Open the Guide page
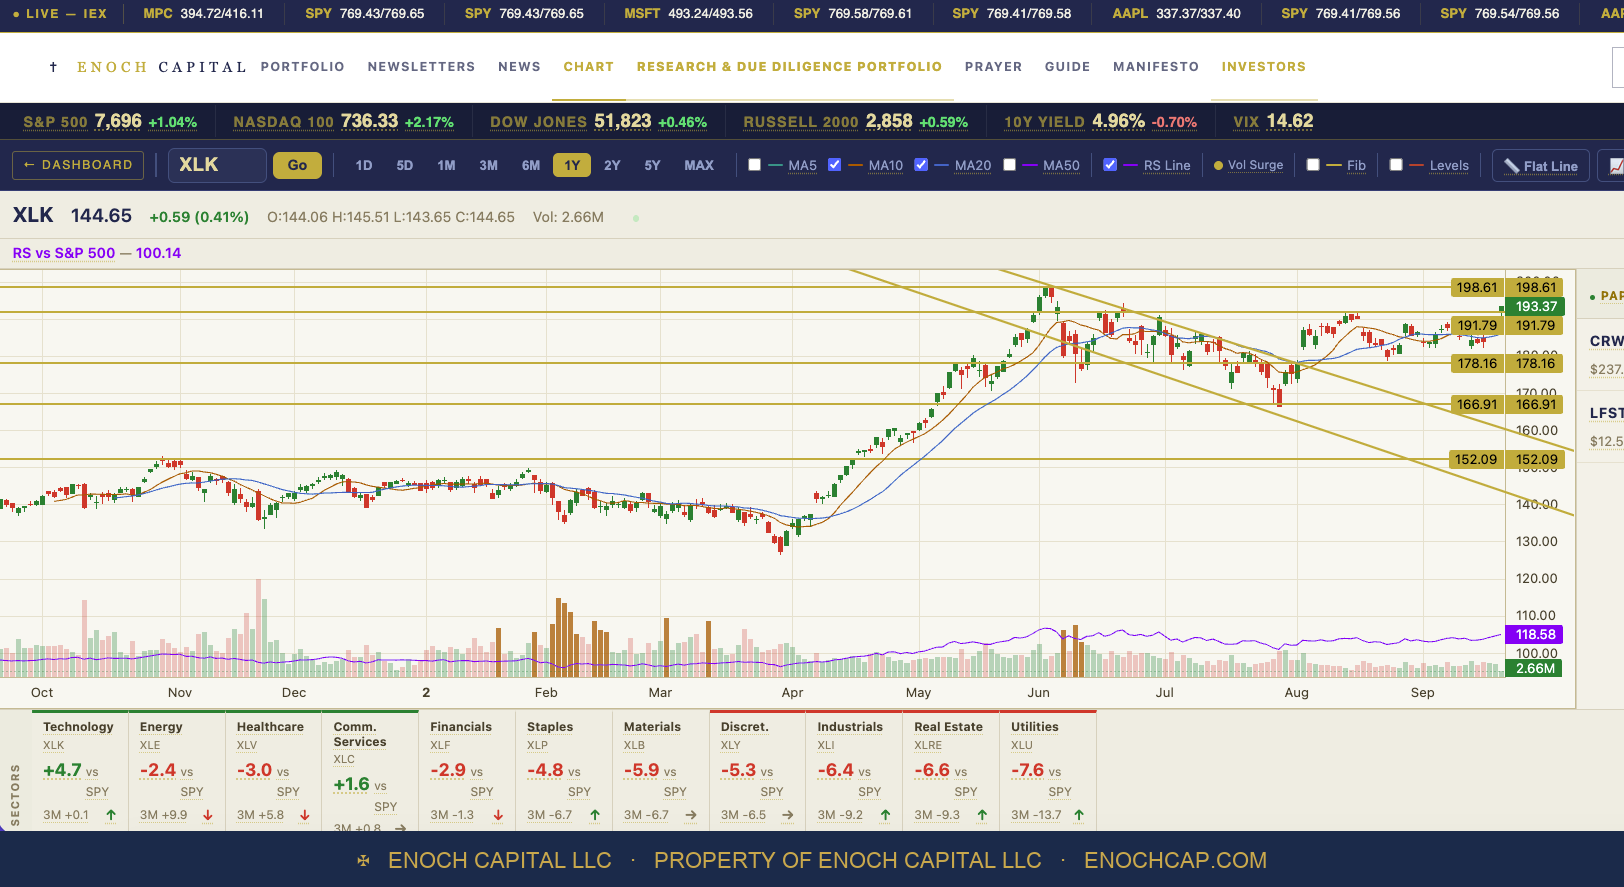 (1068, 67)
